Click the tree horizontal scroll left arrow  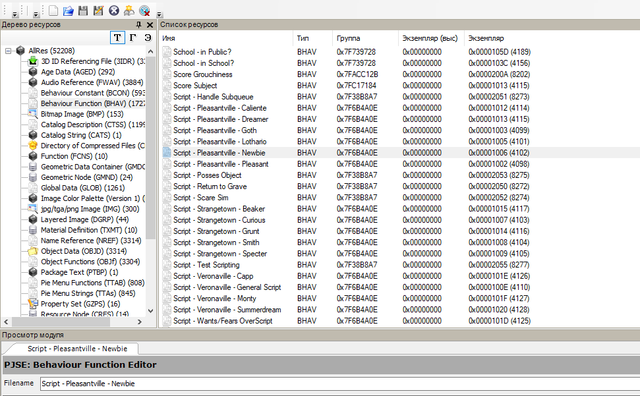coord(6,322)
